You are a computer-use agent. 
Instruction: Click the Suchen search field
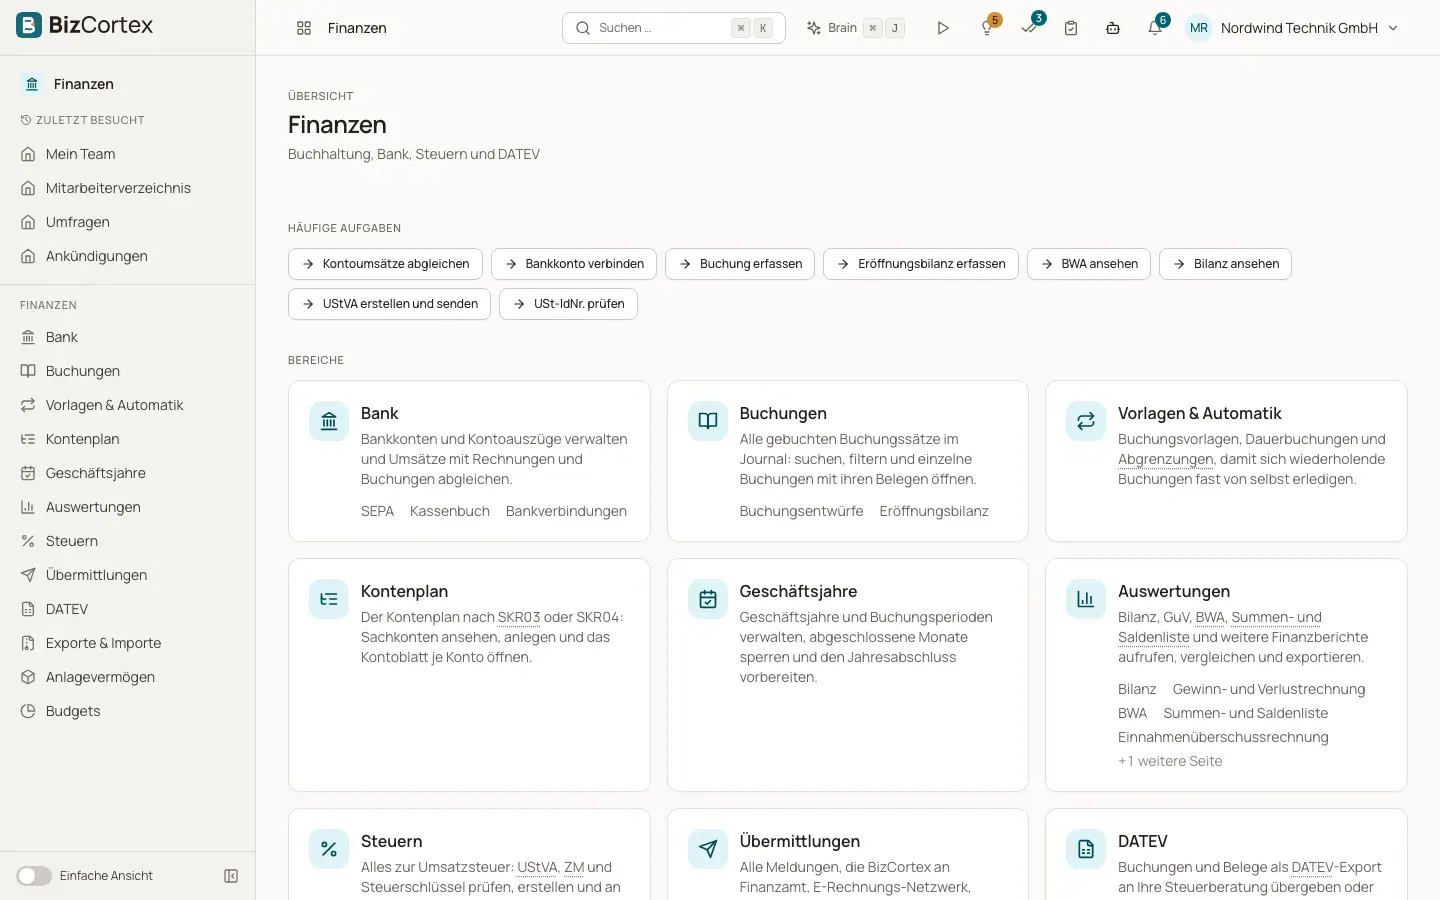point(674,28)
